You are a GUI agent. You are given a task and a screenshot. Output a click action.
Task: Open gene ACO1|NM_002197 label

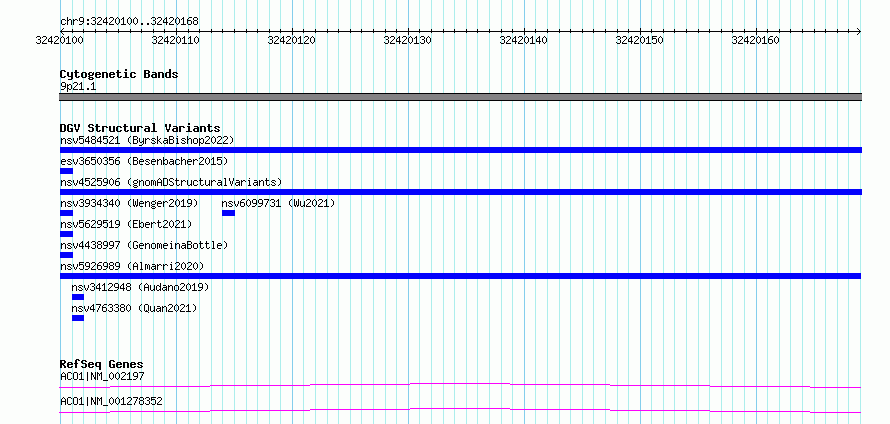pyautogui.click(x=103, y=376)
